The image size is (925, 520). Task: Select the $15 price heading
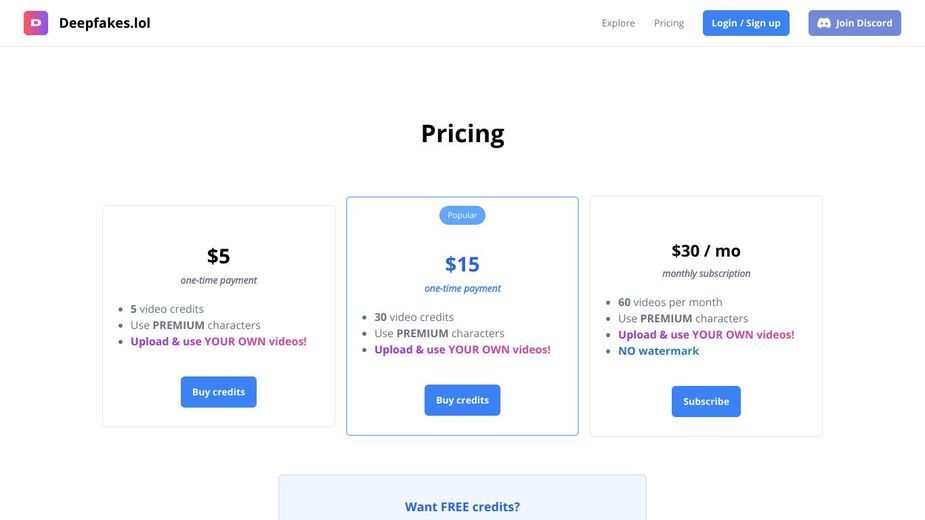[462, 264]
